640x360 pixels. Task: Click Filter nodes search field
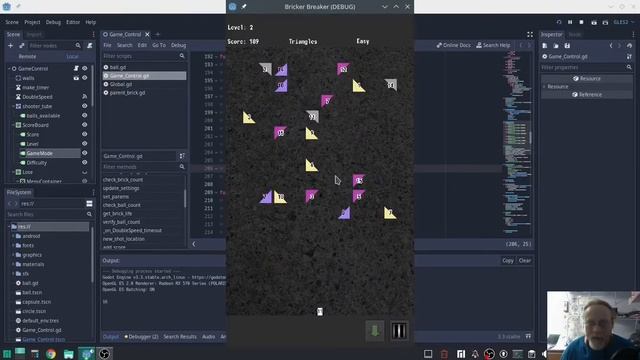54,46
